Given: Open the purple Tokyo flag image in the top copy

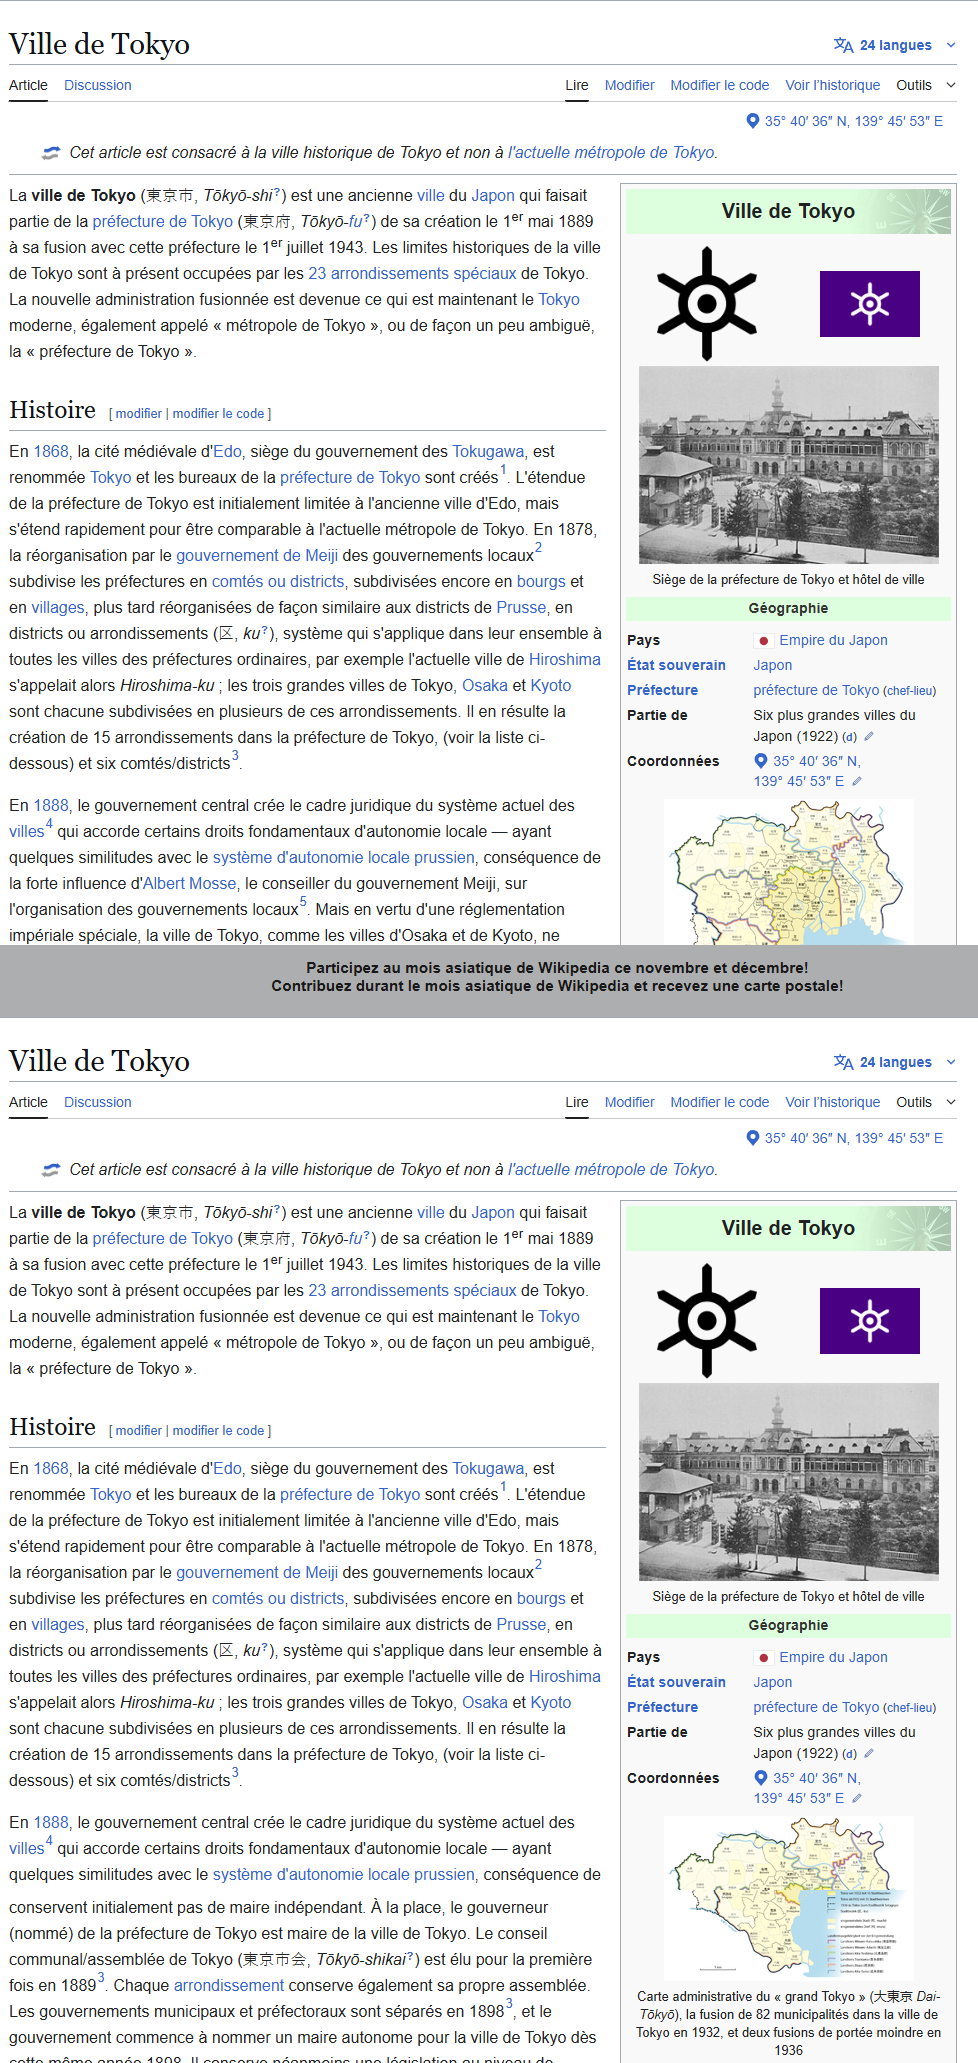Looking at the screenshot, I should click(x=870, y=304).
